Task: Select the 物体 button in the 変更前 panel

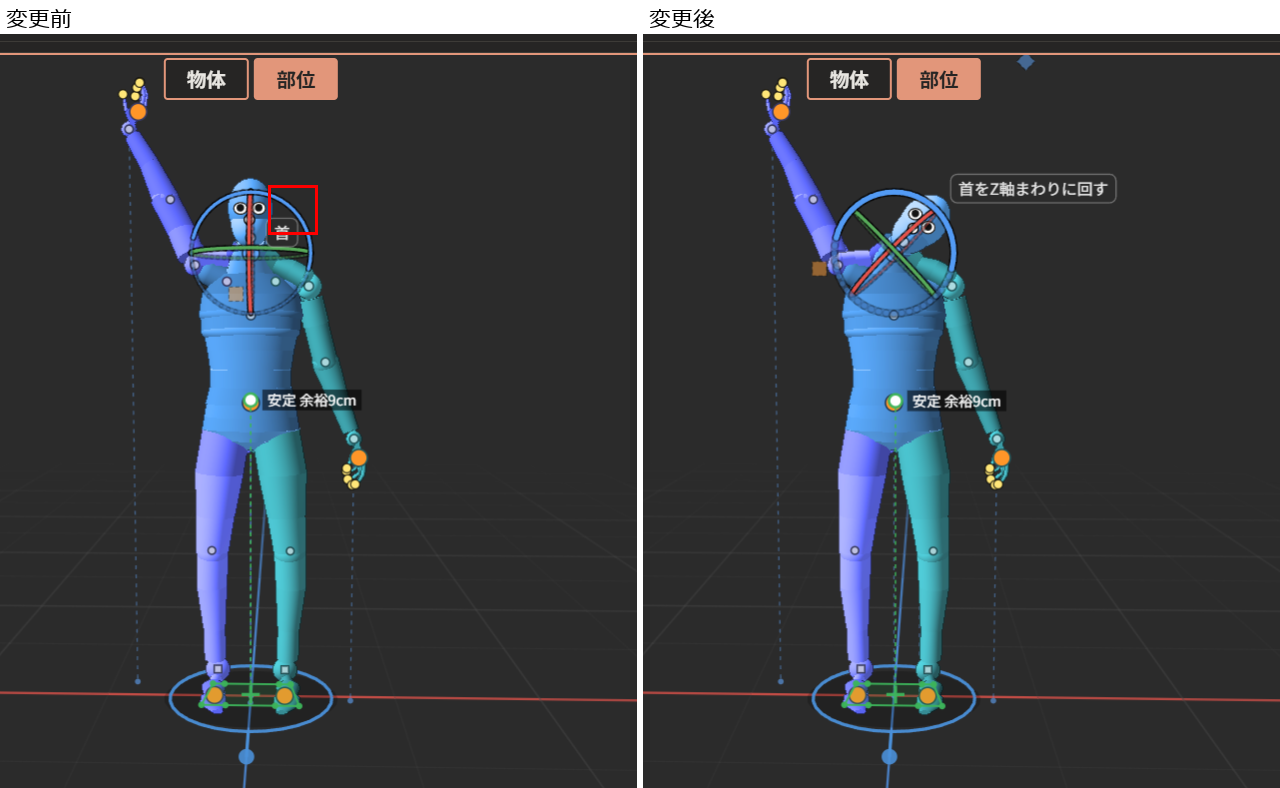Action: tap(206, 79)
